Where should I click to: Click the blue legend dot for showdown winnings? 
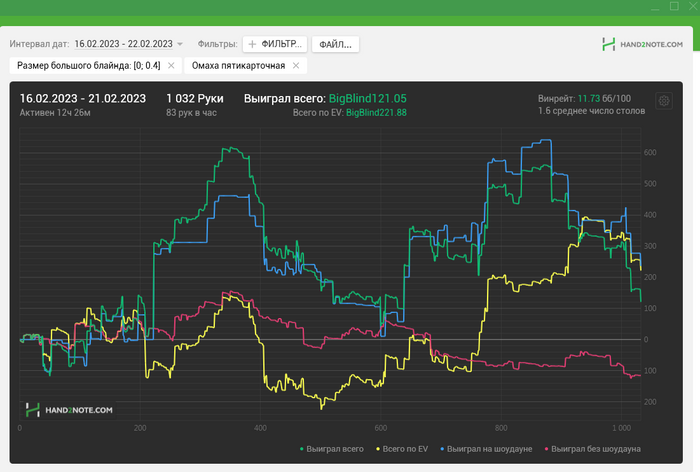[x=442, y=449]
